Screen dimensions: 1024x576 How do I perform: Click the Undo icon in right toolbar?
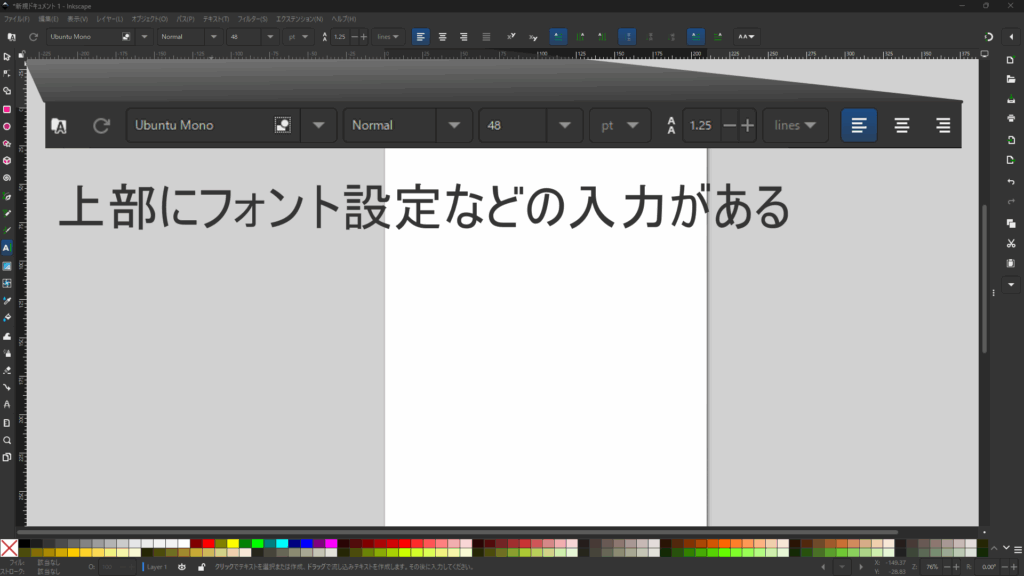point(1011,181)
